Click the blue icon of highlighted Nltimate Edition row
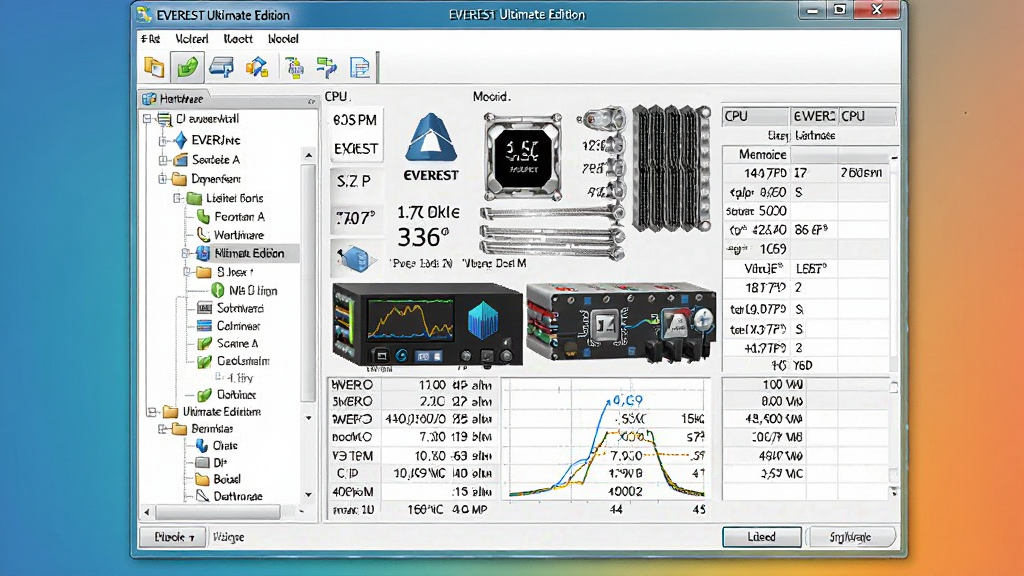 click(x=203, y=253)
